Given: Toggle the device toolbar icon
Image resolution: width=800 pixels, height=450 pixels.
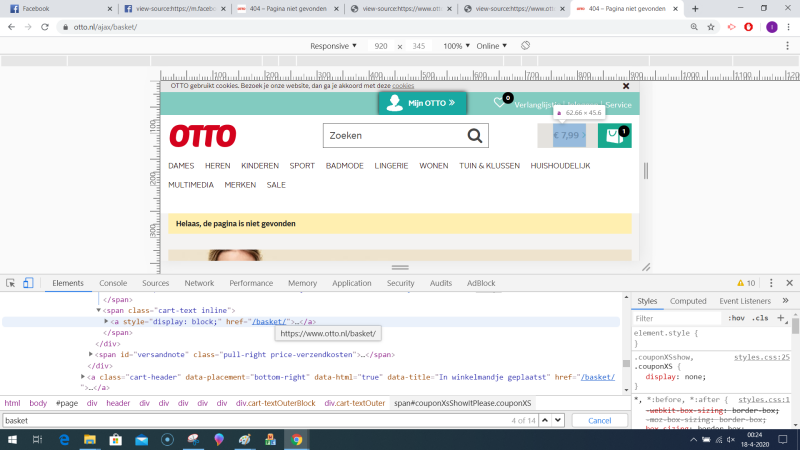Looking at the screenshot, I should tap(28, 283).
